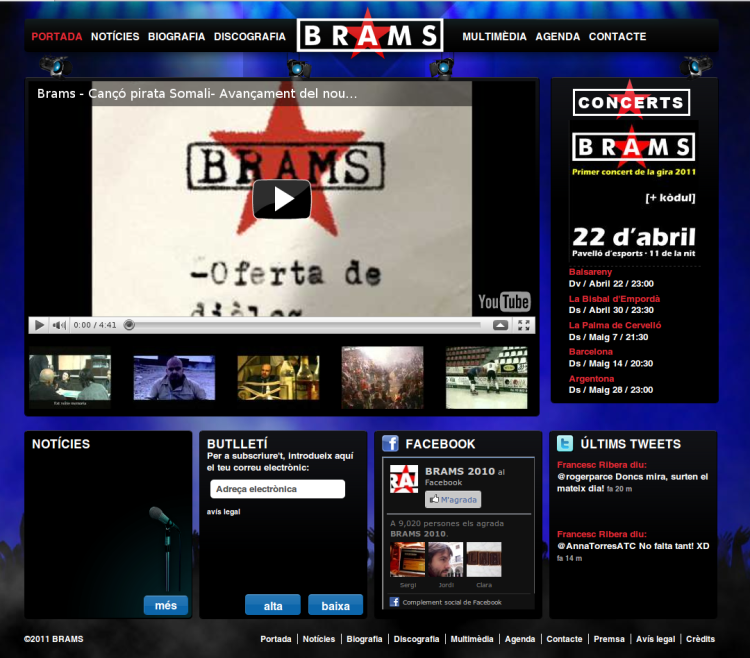750x658 pixels.
Task: Click the Notícies footer link
Action: (x=319, y=639)
